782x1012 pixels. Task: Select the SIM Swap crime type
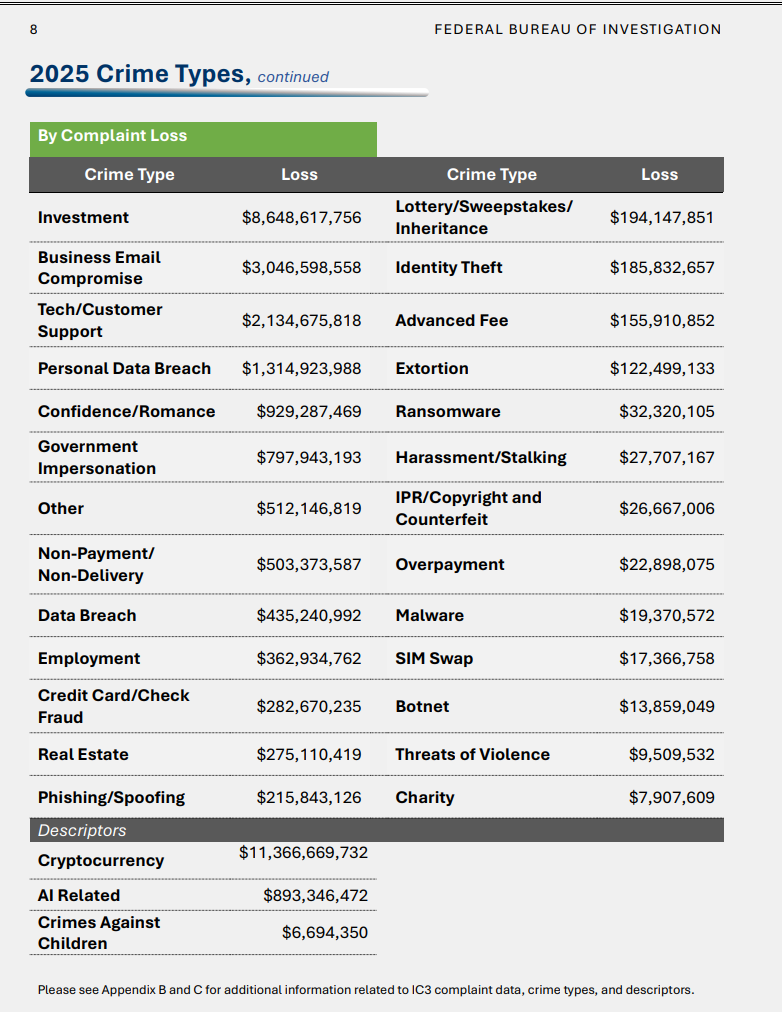tap(434, 659)
